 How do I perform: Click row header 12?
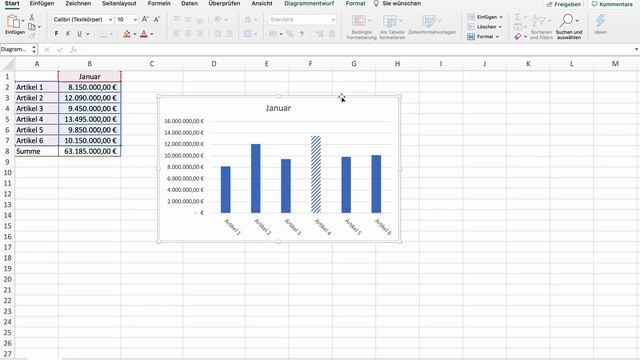tap(7, 194)
